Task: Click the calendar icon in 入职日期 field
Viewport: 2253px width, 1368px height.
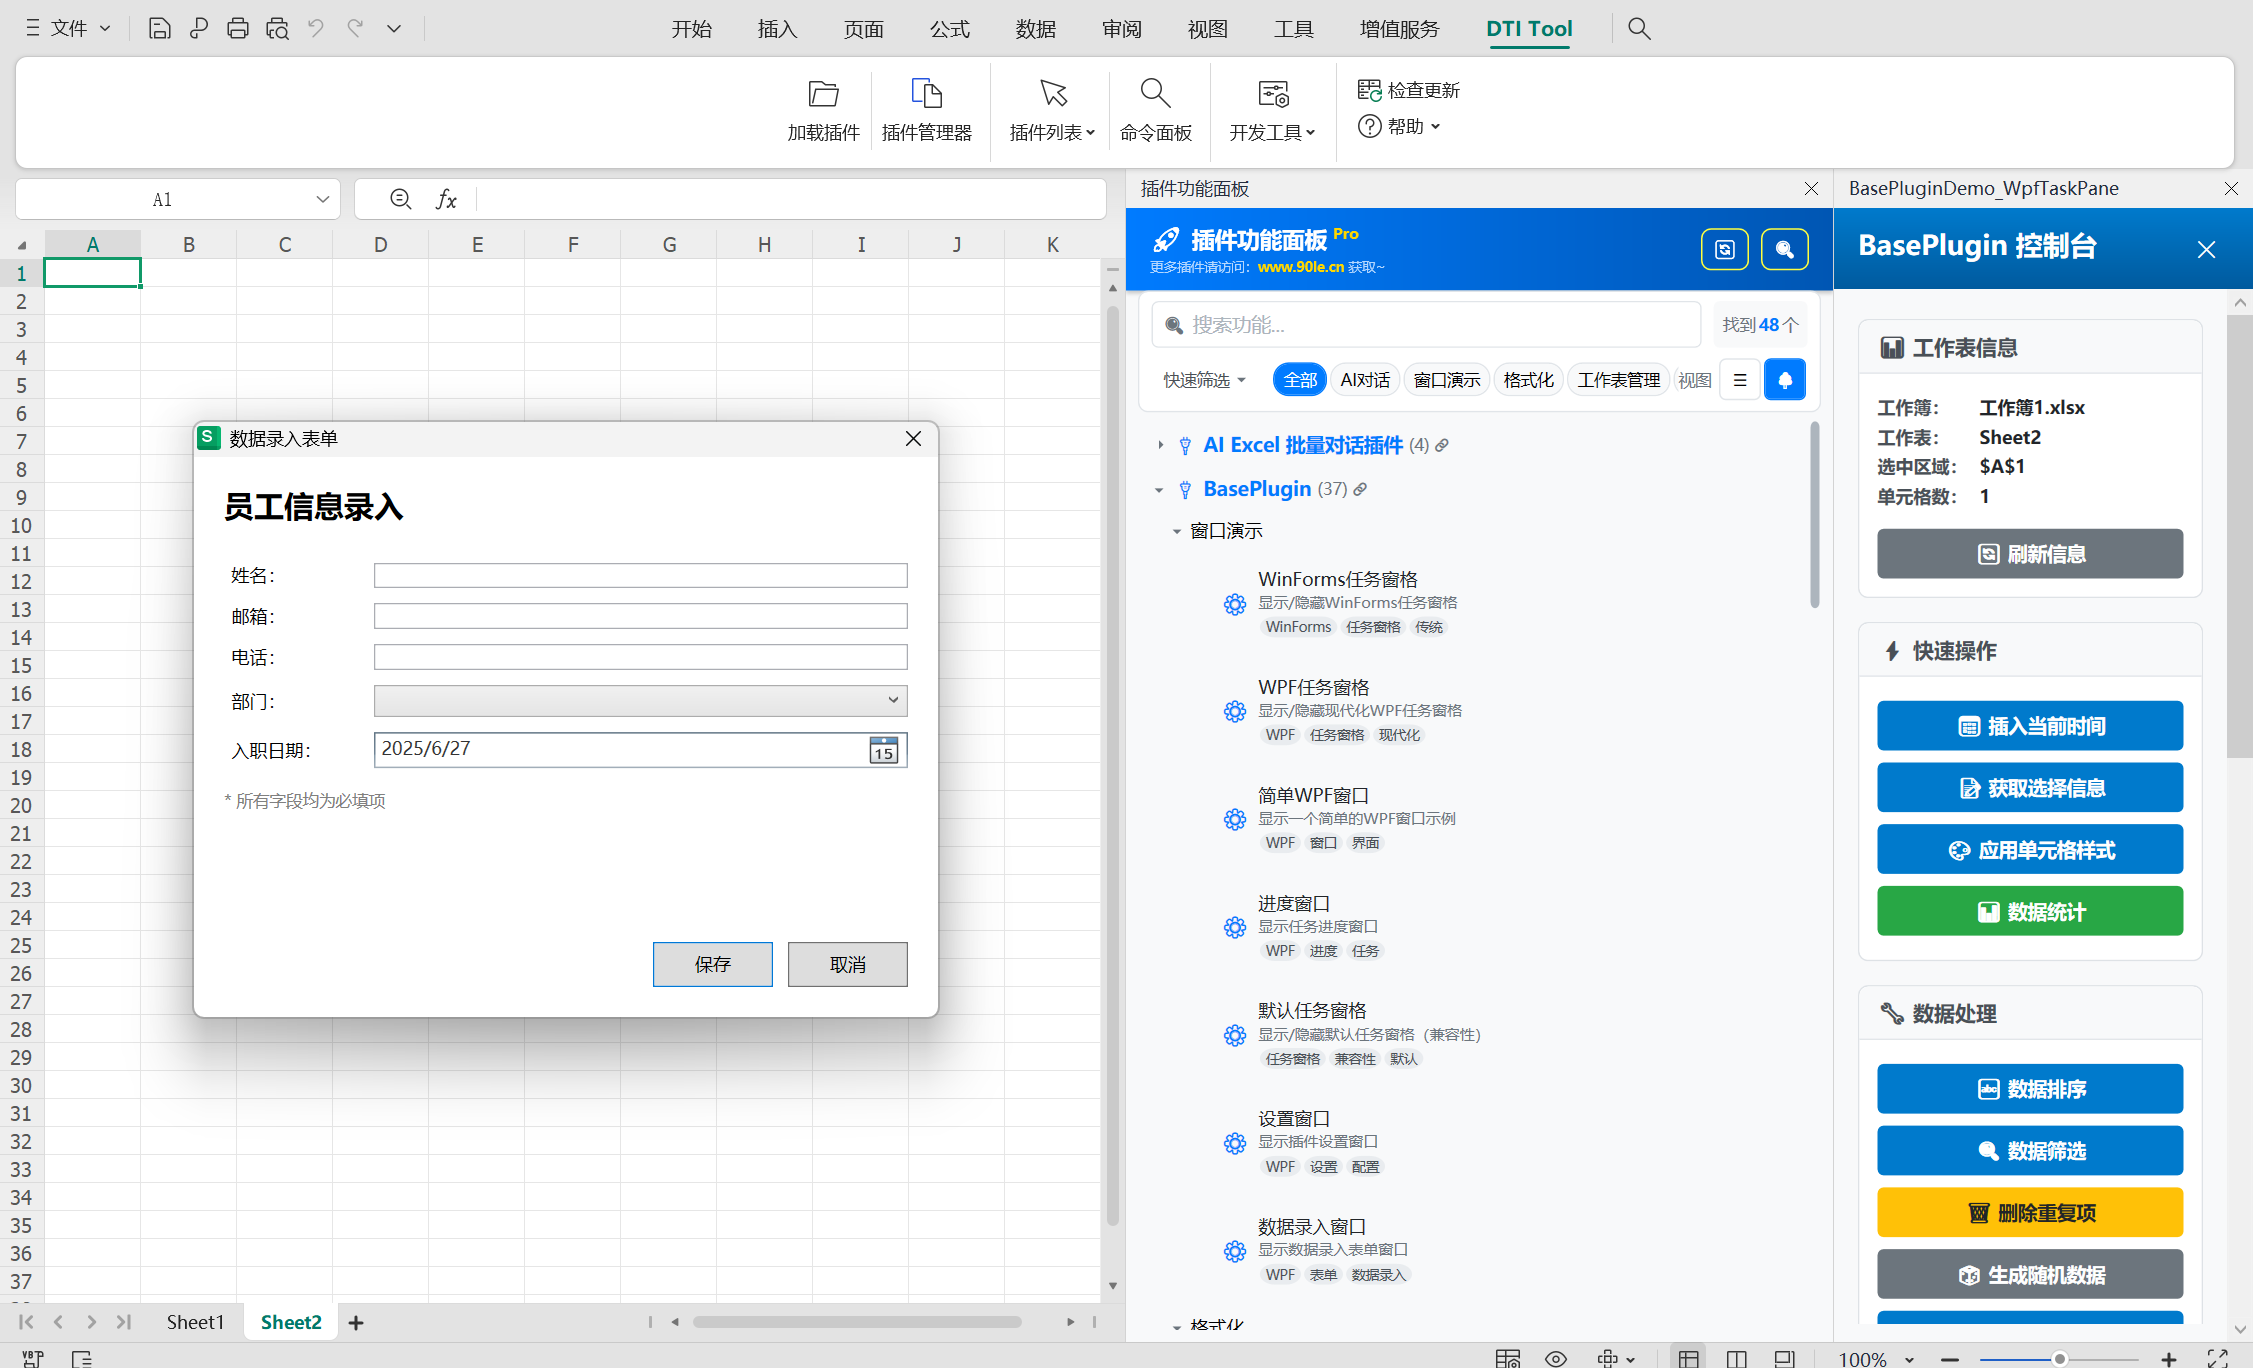Action: pos(883,750)
